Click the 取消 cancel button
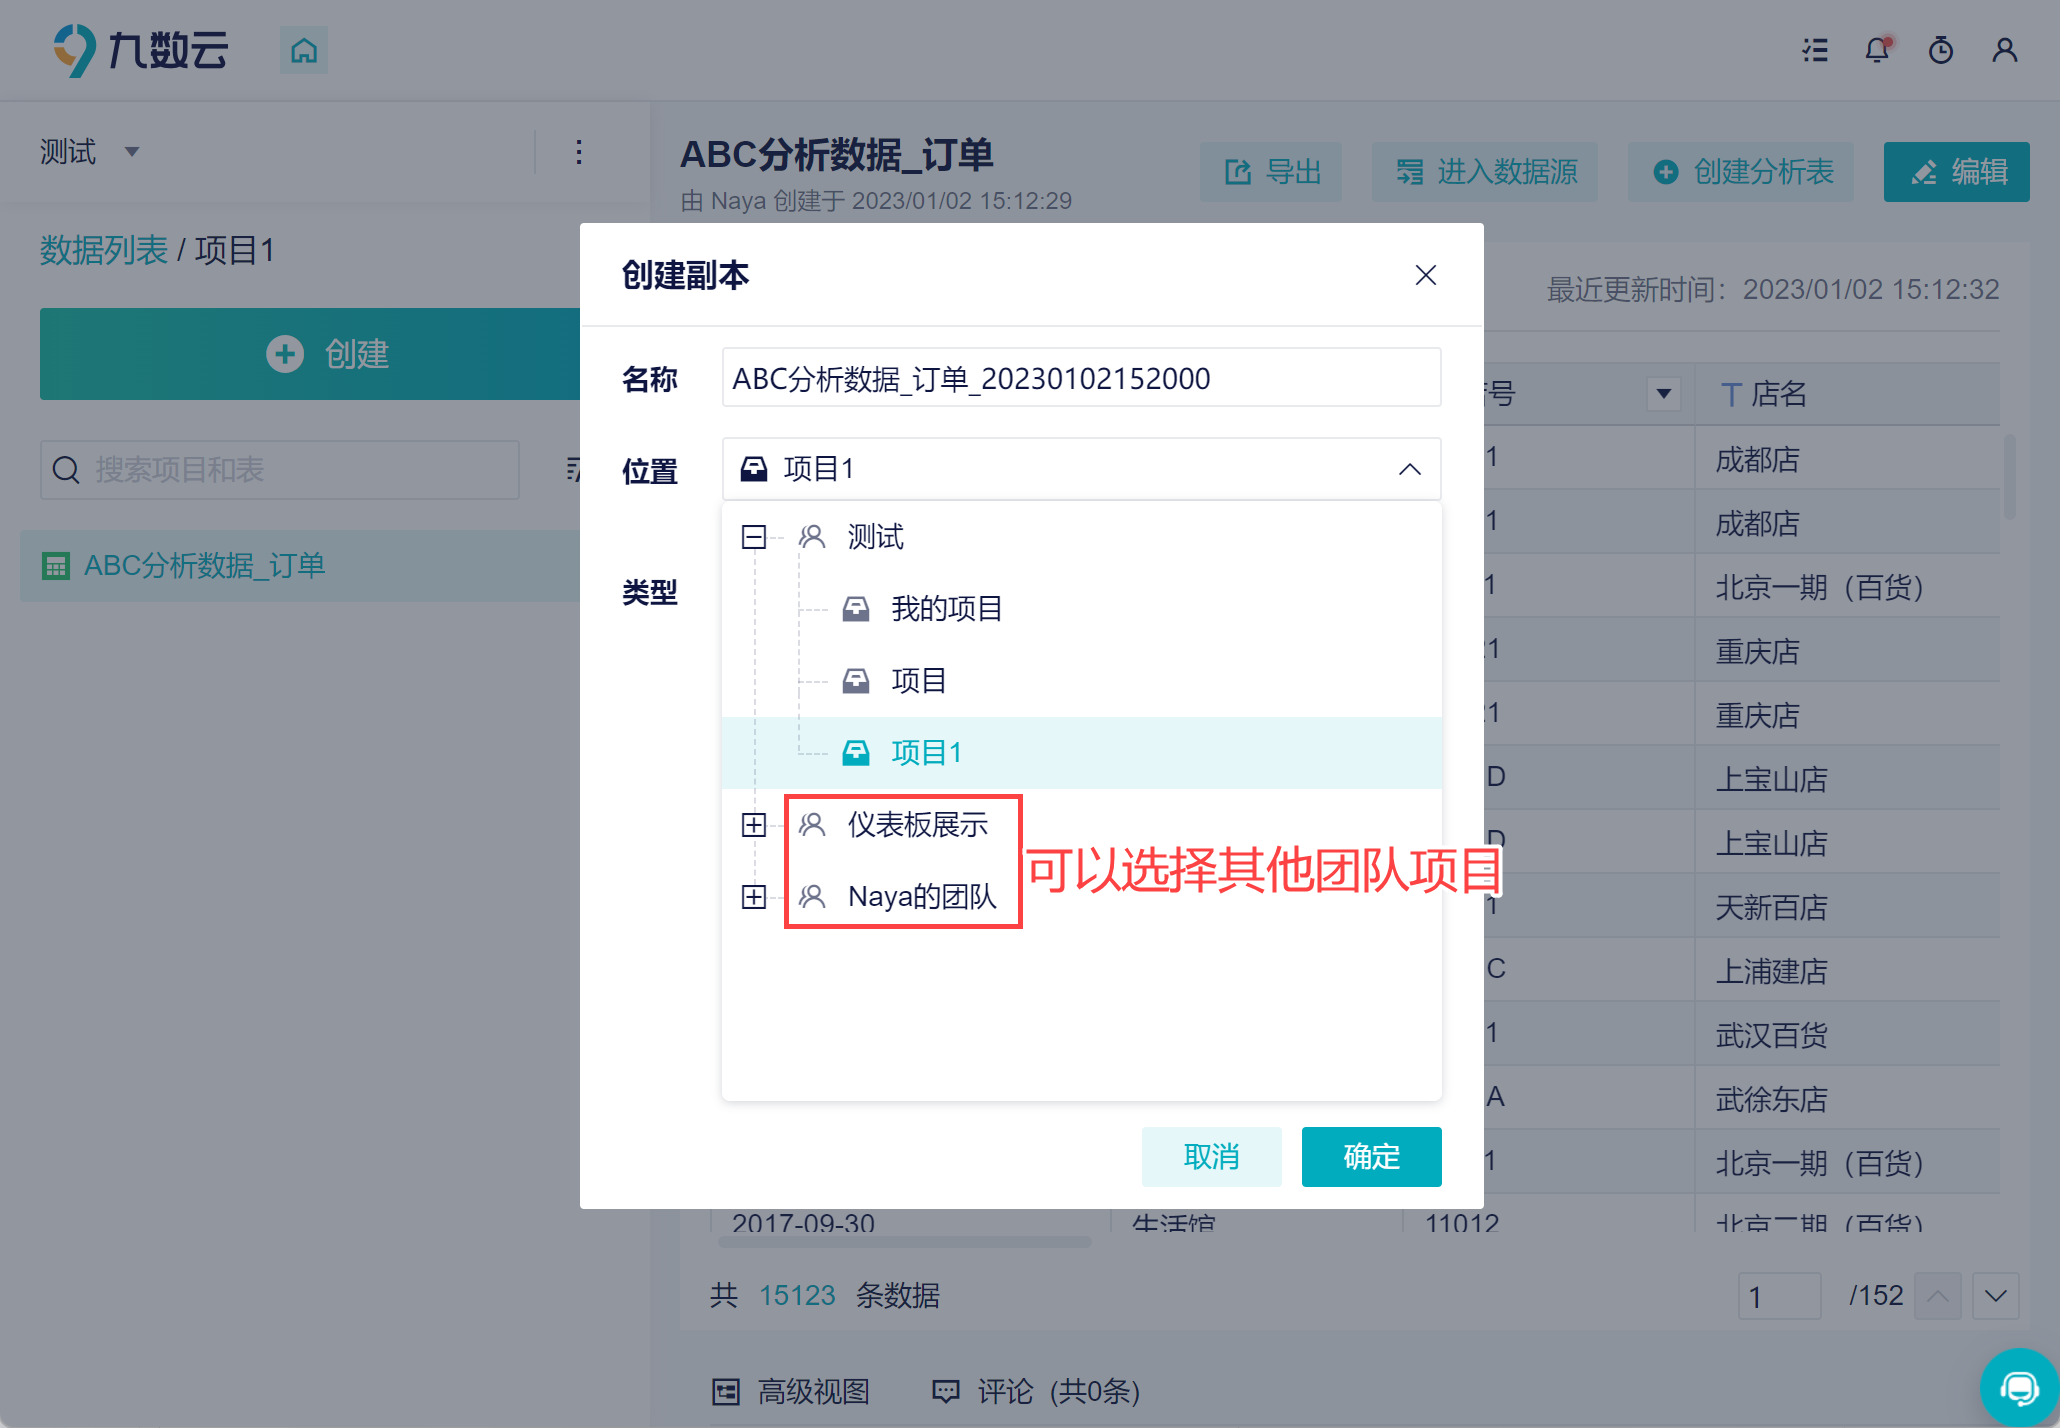2060x1428 pixels. pyautogui.click(x=1211, y=1157)
